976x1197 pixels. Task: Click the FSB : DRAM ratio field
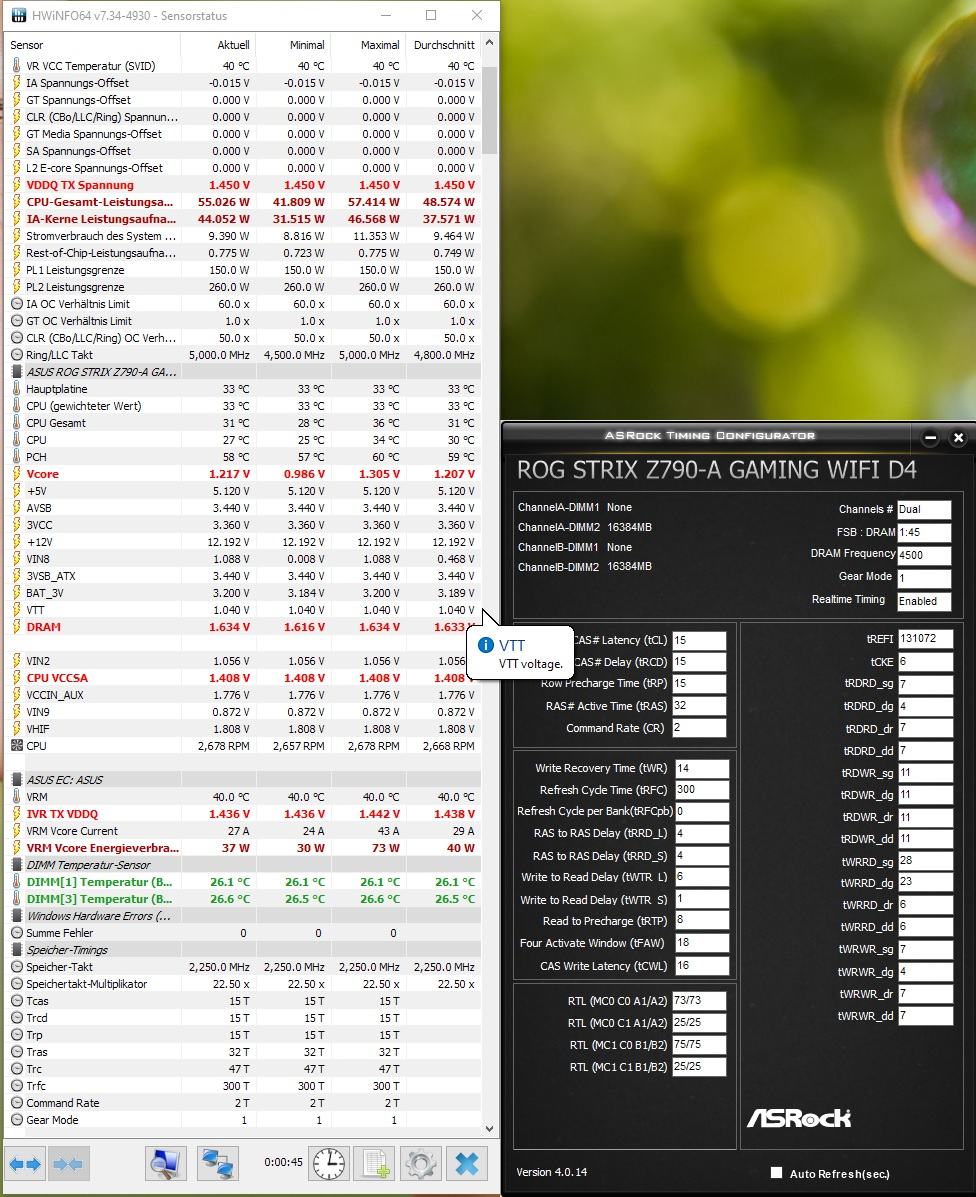click(x=924, y=532)
